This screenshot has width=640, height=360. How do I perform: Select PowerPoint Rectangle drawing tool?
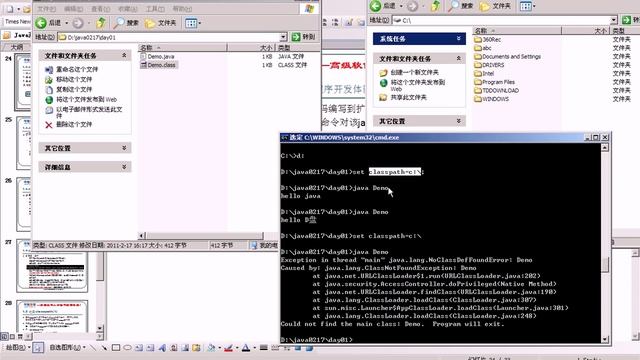pyautogui.click(x=116, y=348)
